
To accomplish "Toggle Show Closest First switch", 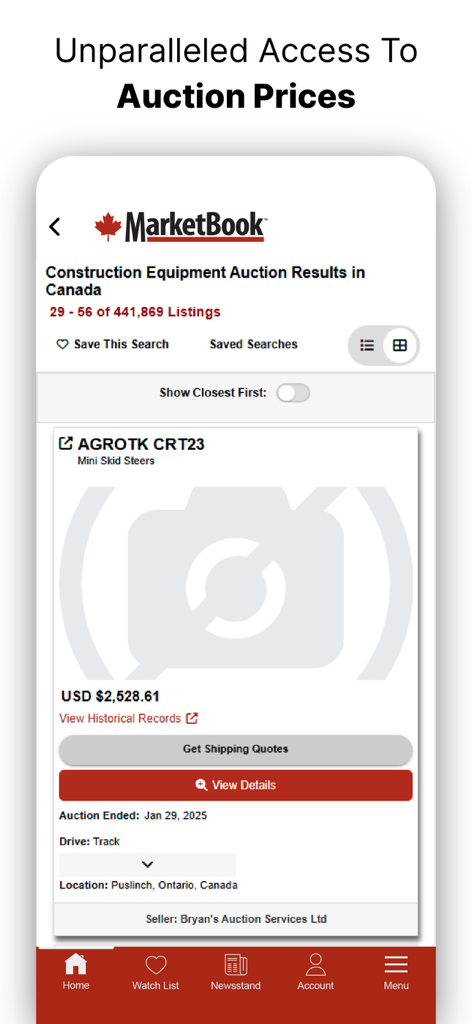I will click(293, 393).
